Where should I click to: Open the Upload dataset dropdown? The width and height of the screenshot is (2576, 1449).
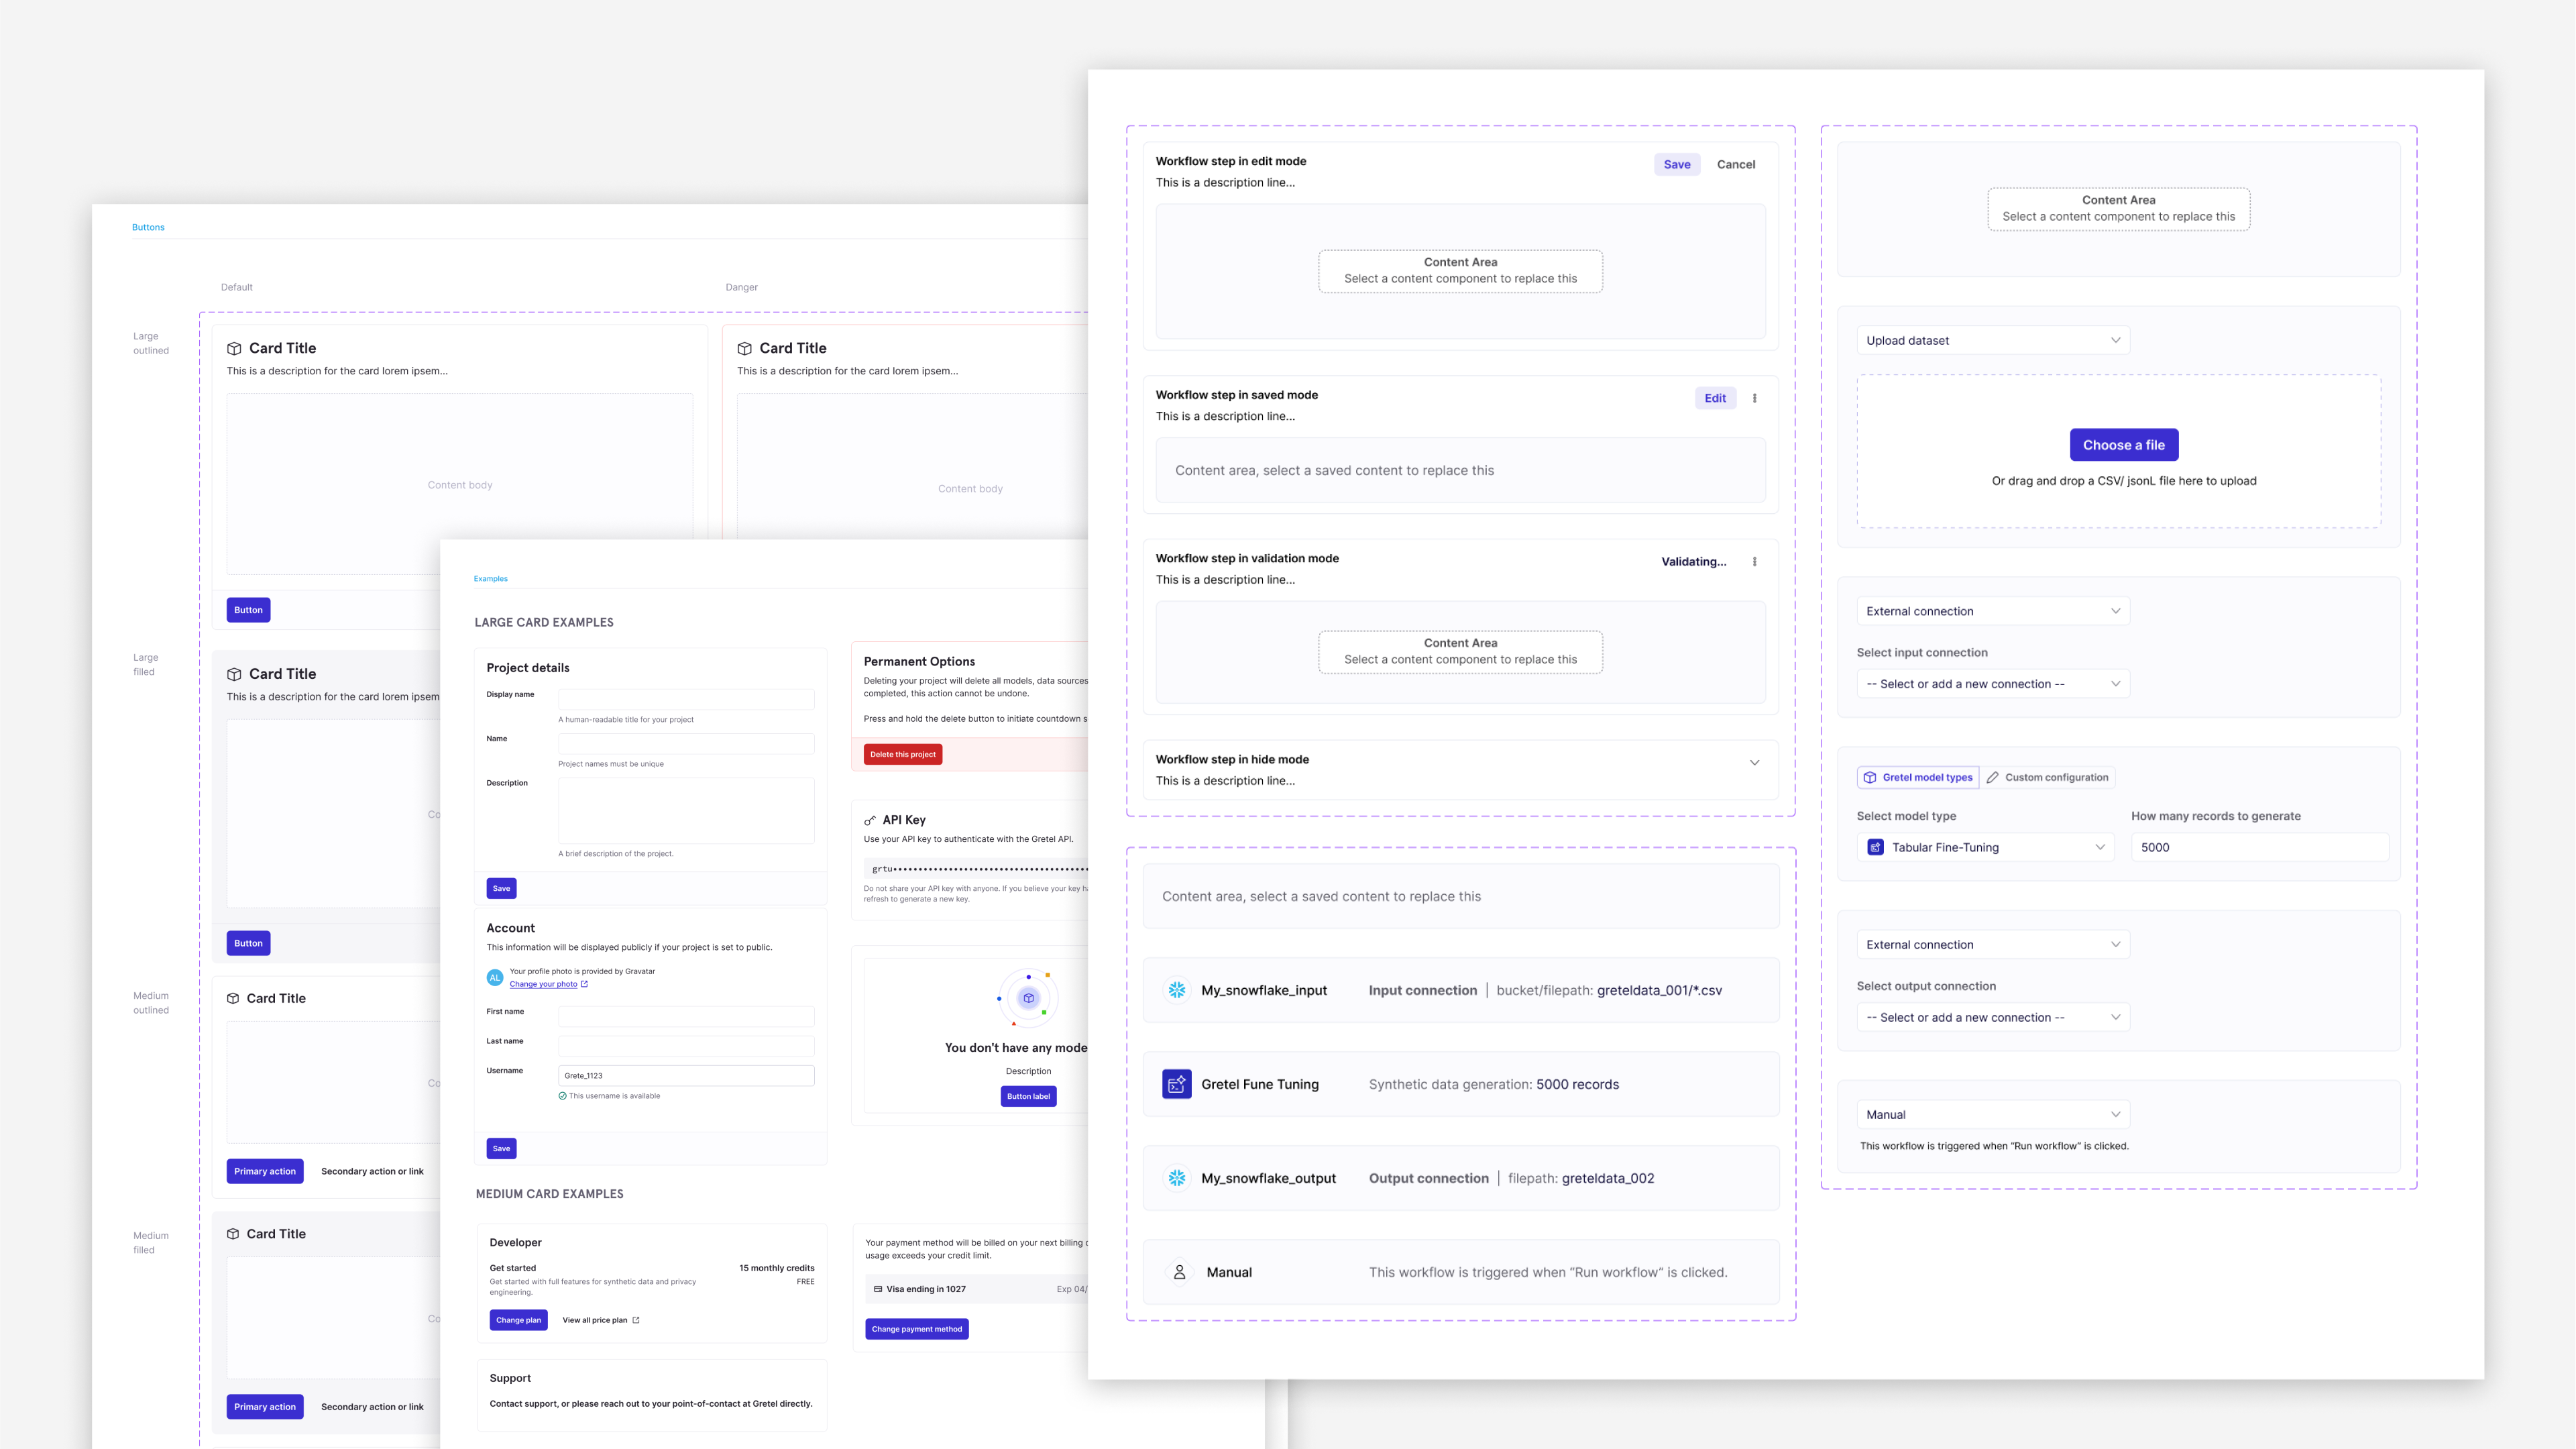(x=1992, y=340)
